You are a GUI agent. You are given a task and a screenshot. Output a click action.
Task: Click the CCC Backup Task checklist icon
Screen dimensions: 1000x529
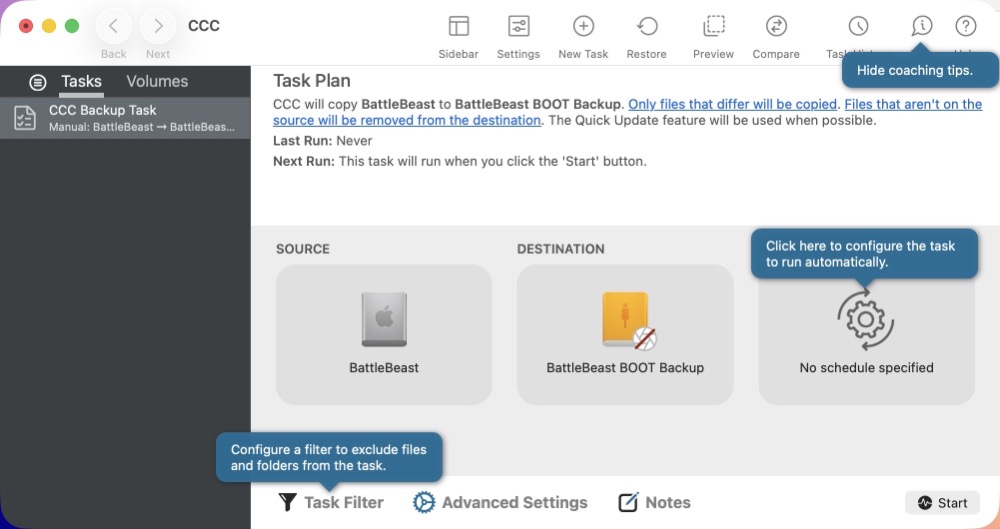(25, 118)
